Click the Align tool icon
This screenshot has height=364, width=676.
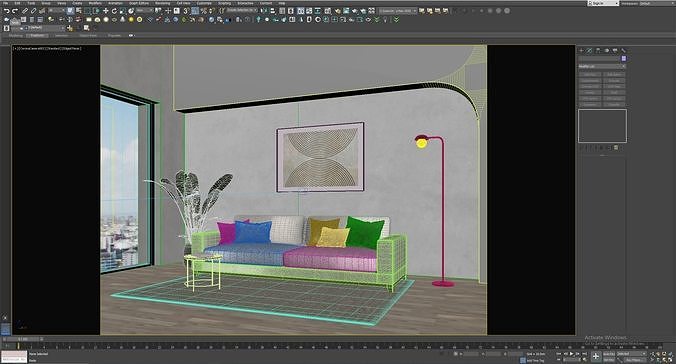272,11
